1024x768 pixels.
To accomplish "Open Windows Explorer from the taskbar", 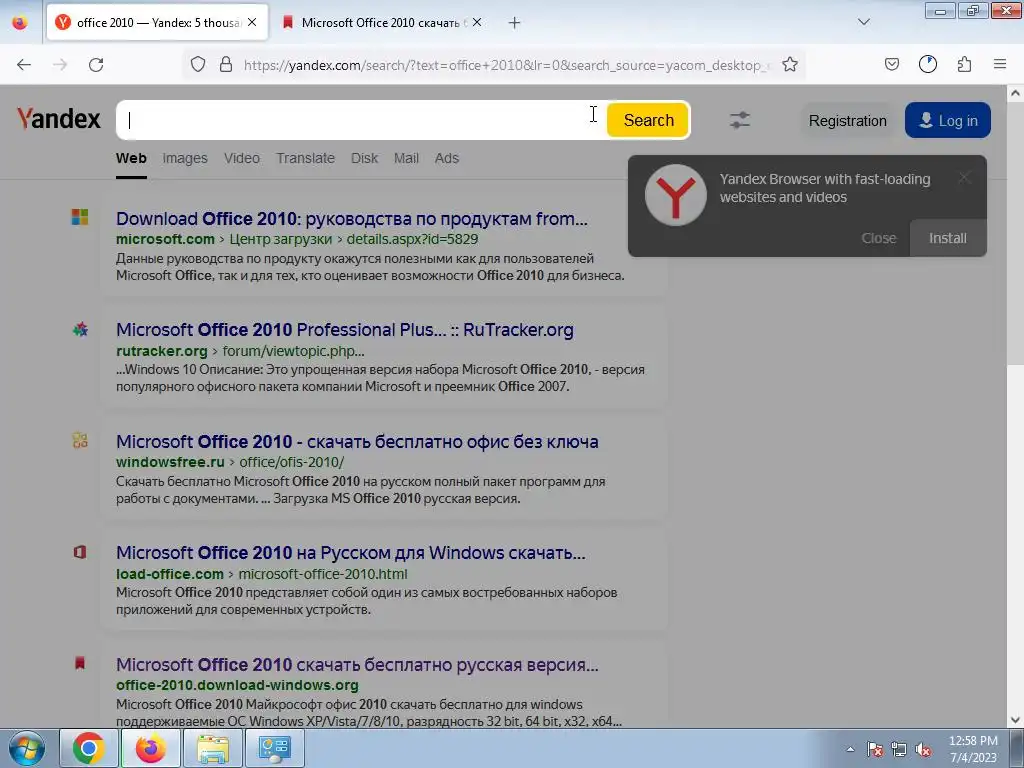I will coord(213,748).
